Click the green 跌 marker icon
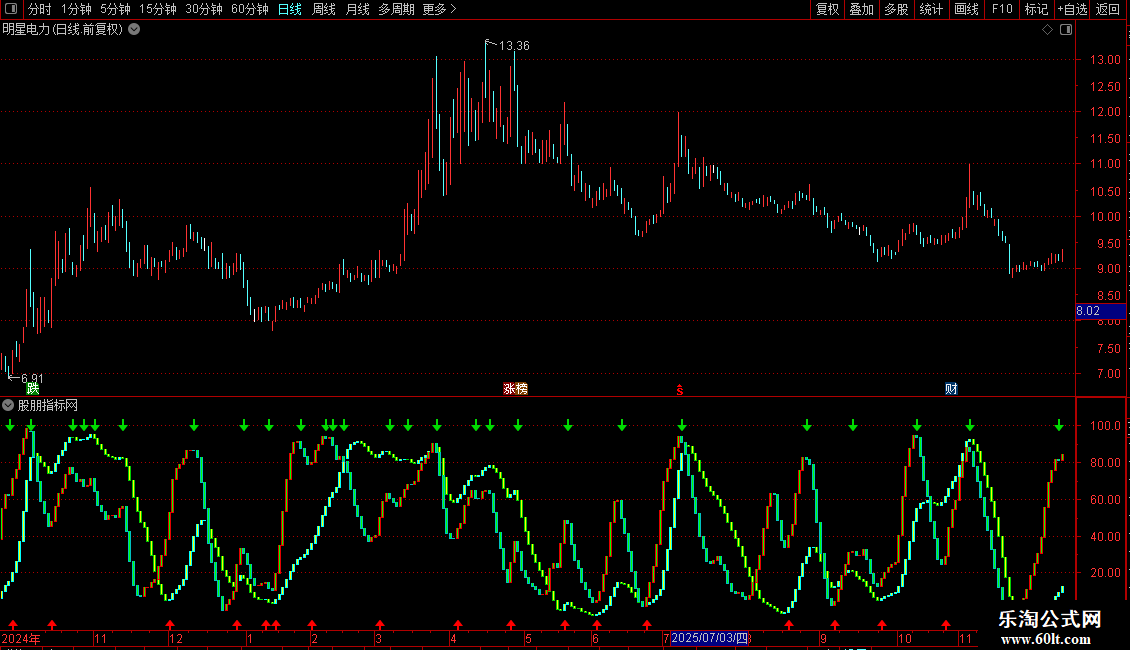Viewport: 1130px width, 650px height. tap(32, 389)
